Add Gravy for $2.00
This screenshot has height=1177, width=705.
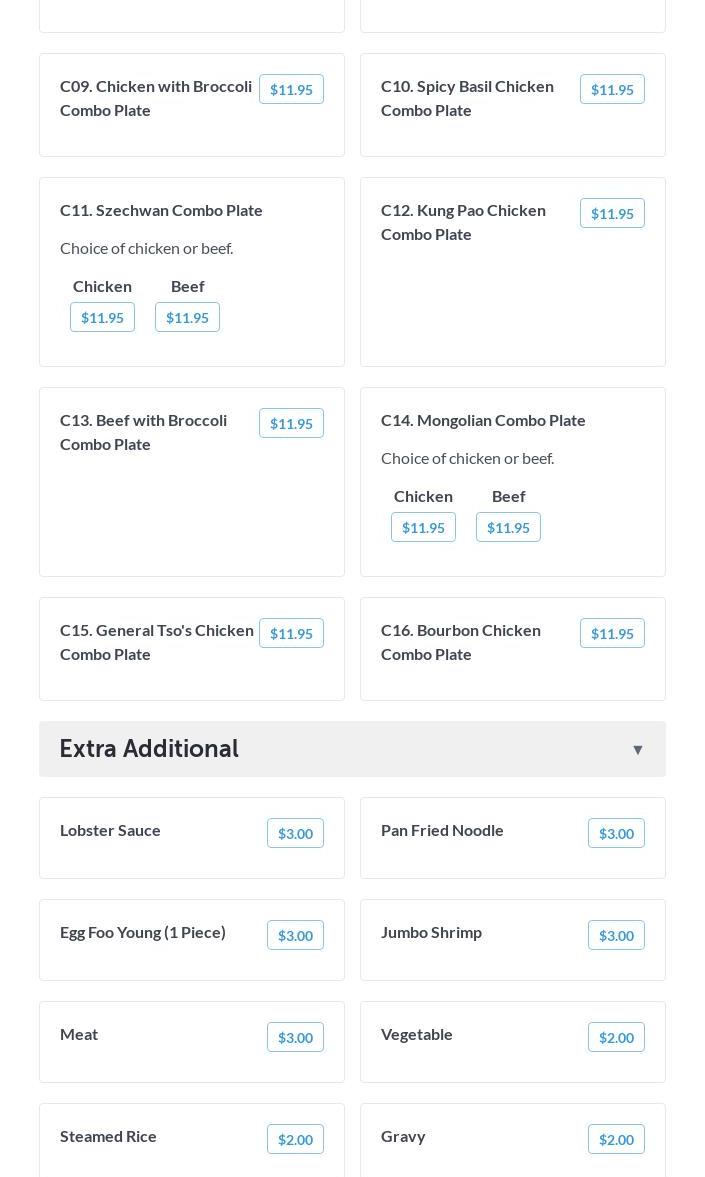pyautogui.click(x=616, y=1139)
